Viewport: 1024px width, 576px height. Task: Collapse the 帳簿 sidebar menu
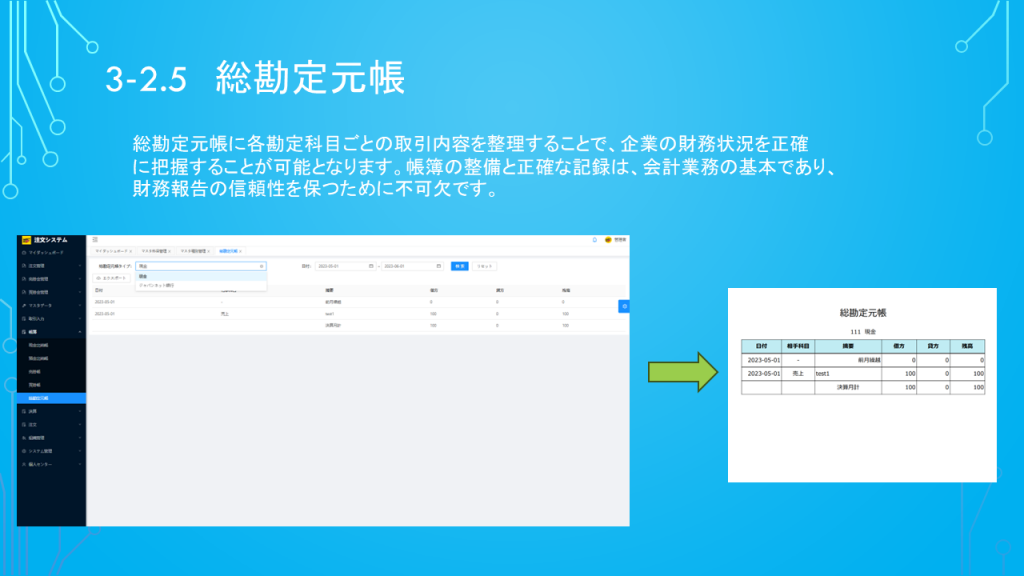51,332
